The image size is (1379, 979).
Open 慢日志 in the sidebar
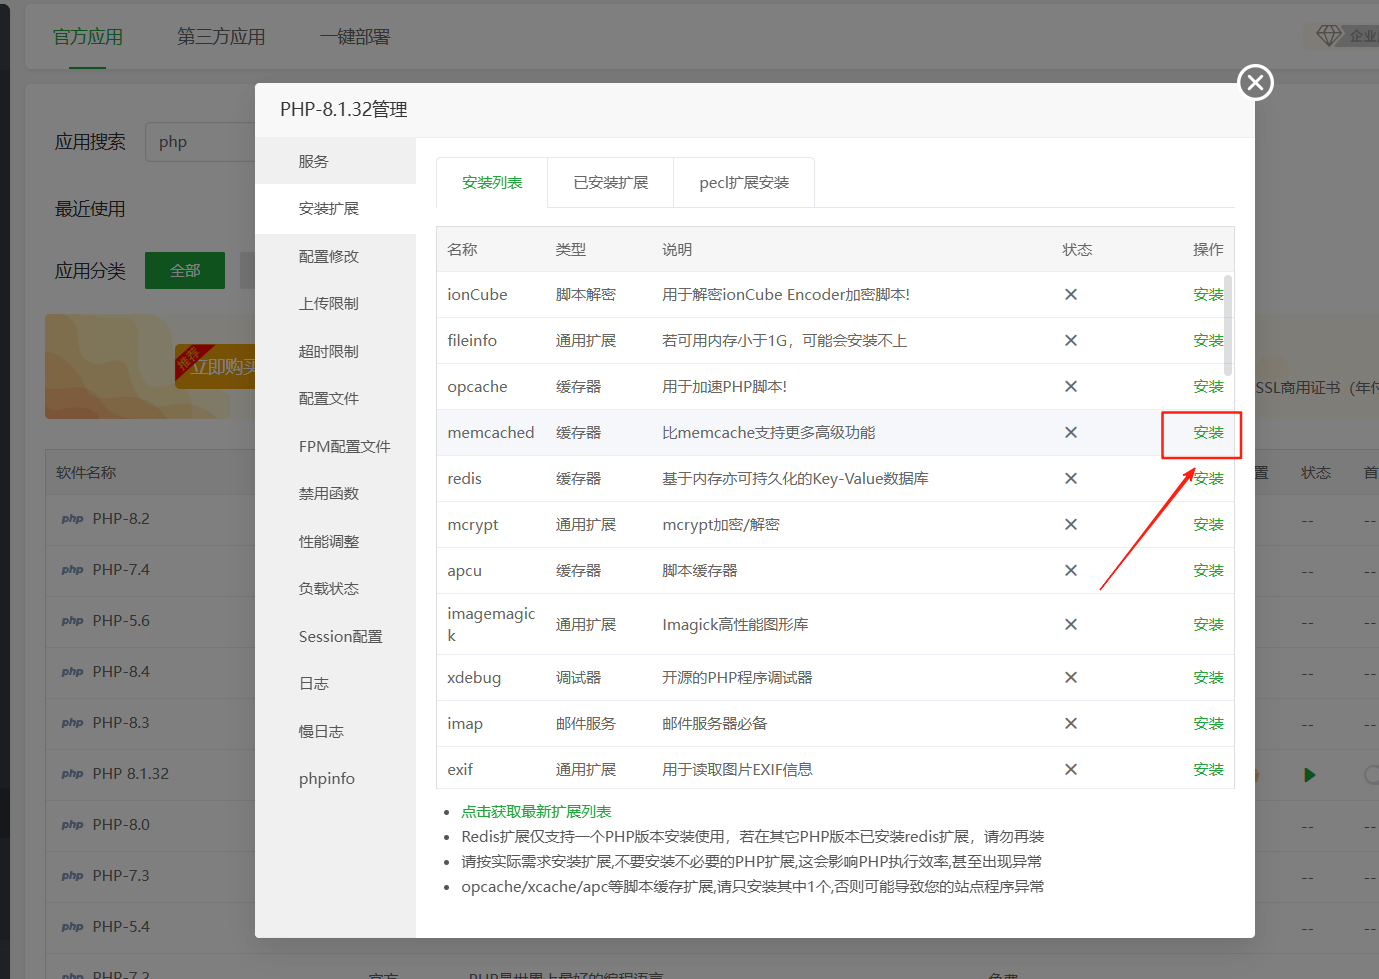point(335,731)
